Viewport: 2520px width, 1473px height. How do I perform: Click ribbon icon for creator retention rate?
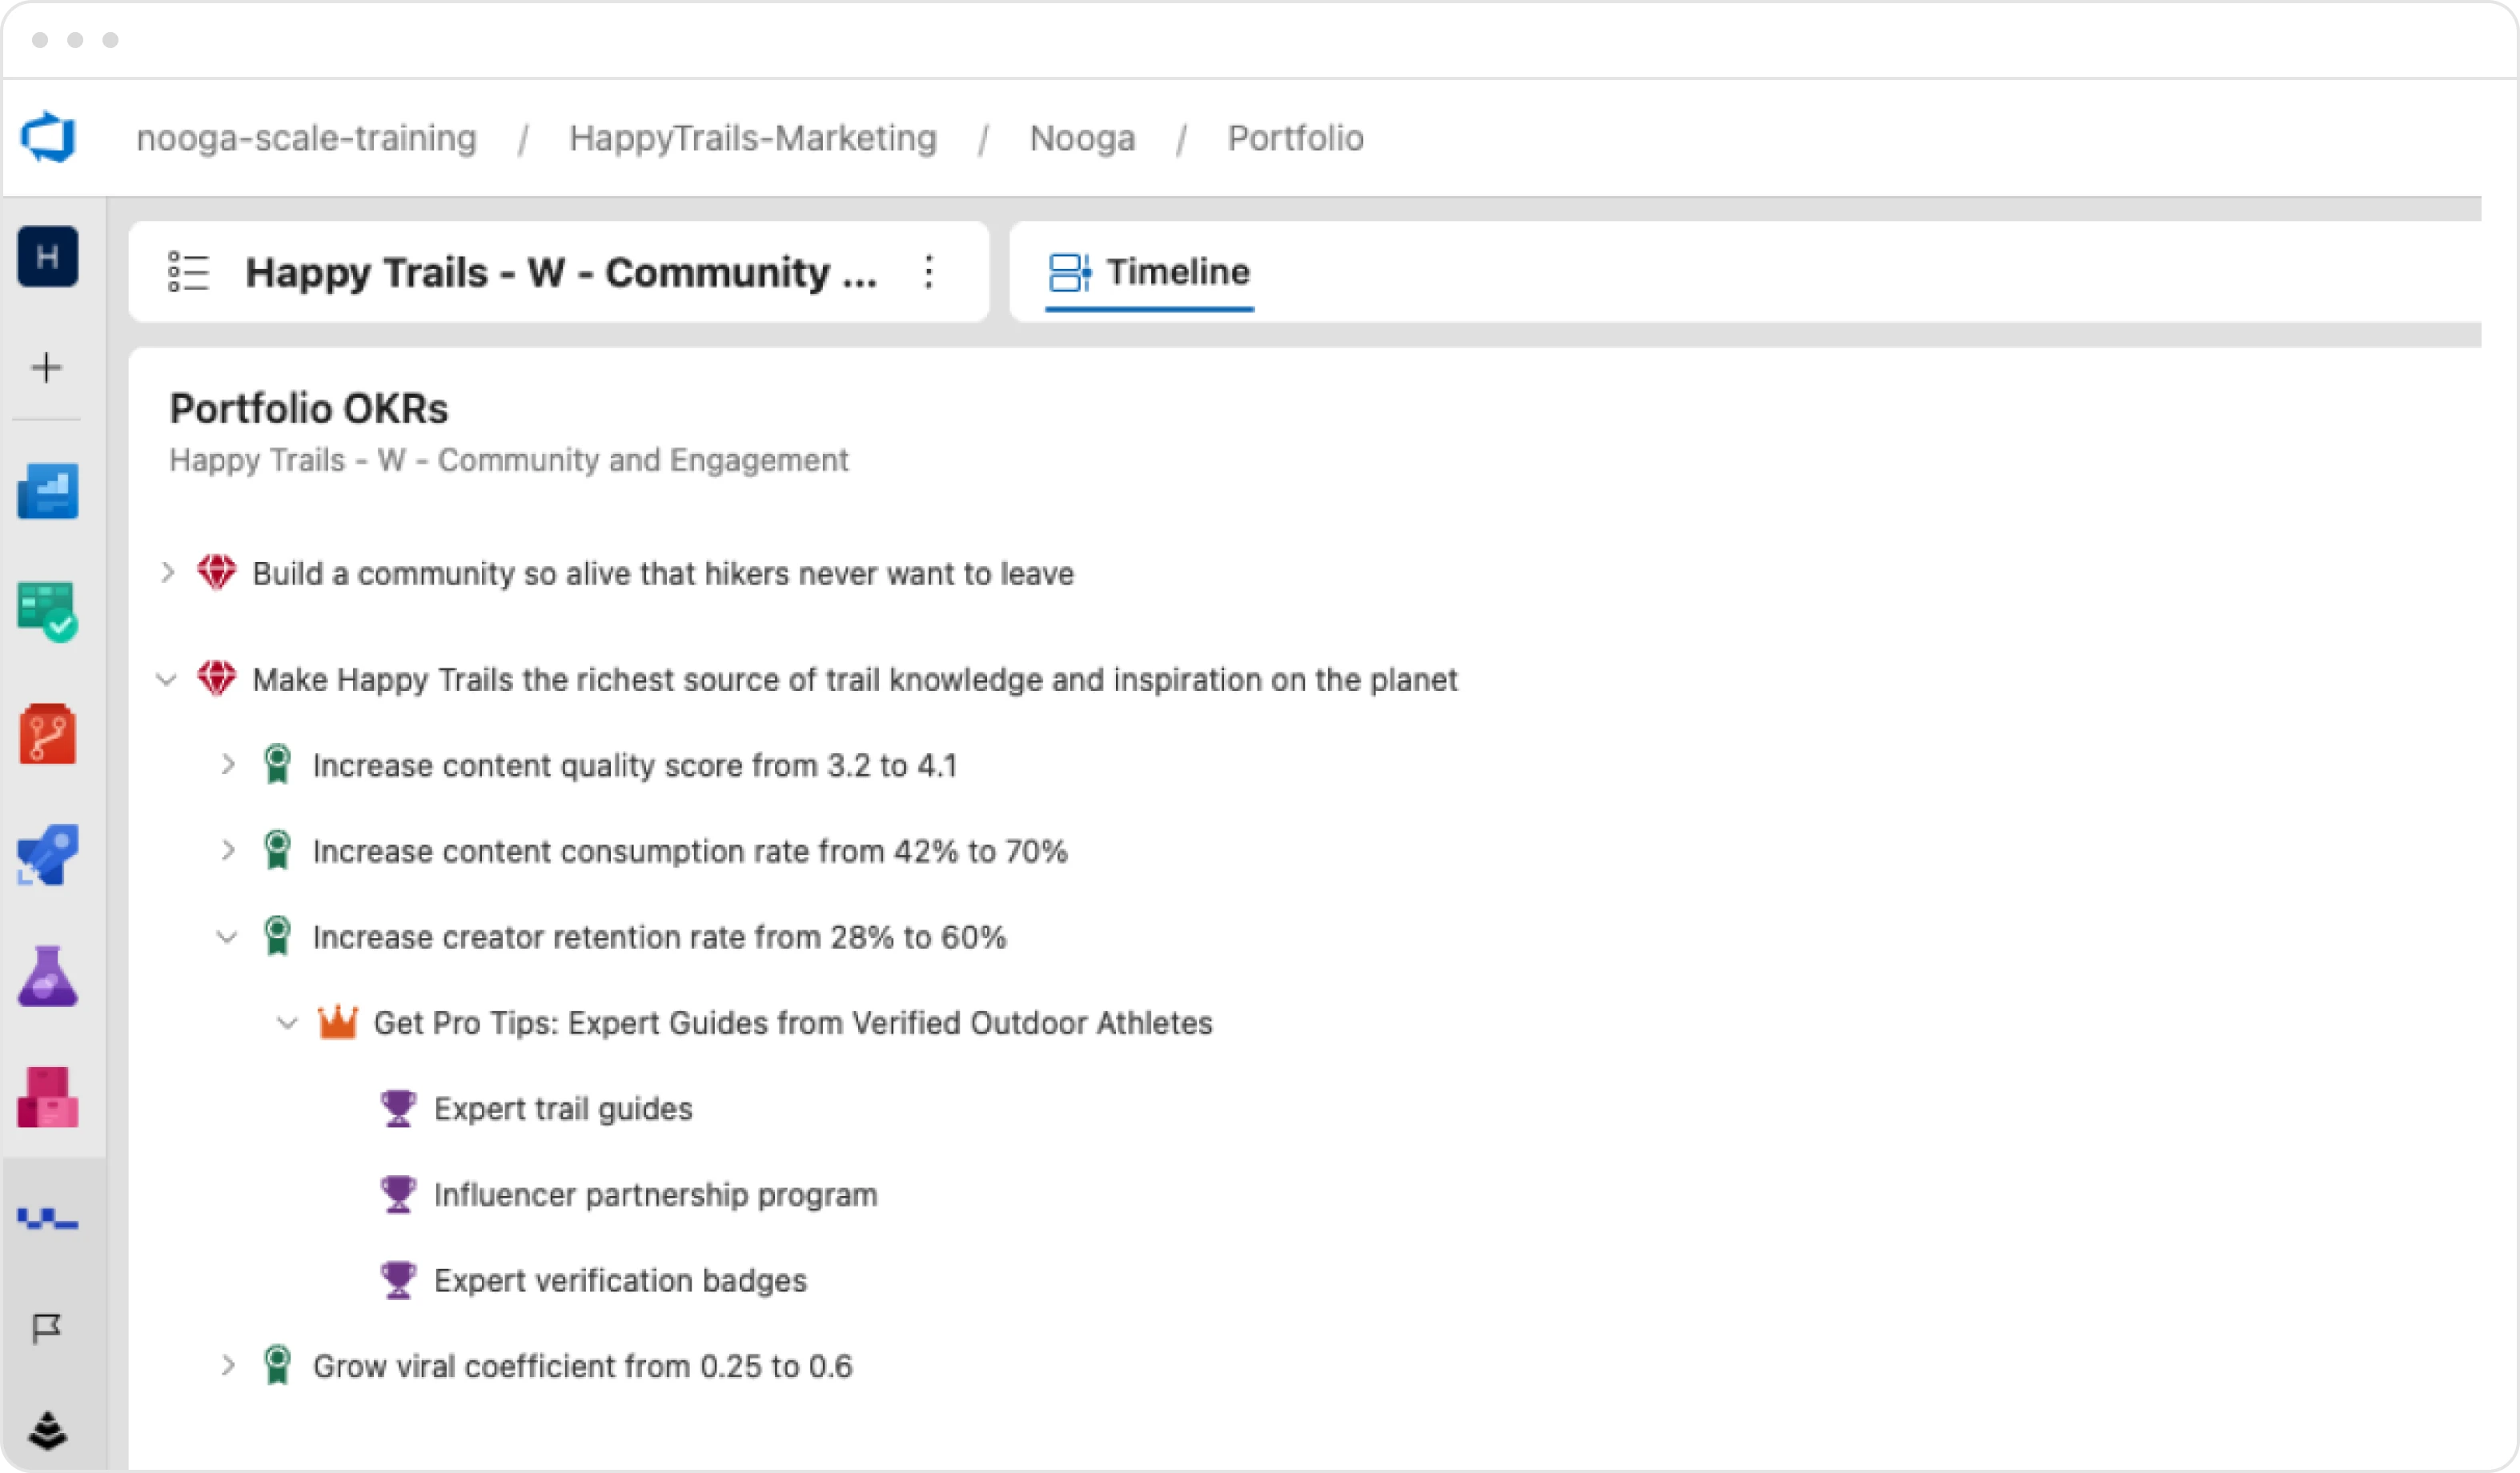tap(277, 936)
